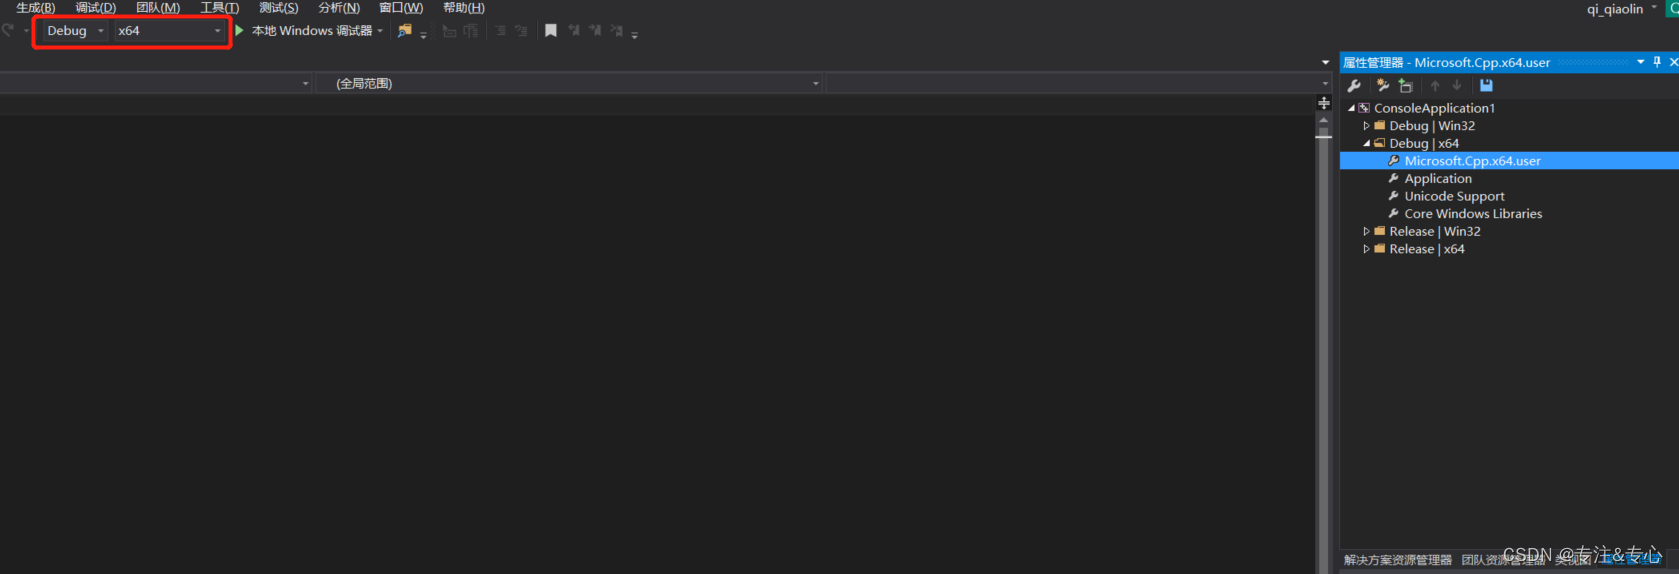Open the Properties wrench icon in Property Manager
The image size is (1679, 574).
[x=1354, y=86]
